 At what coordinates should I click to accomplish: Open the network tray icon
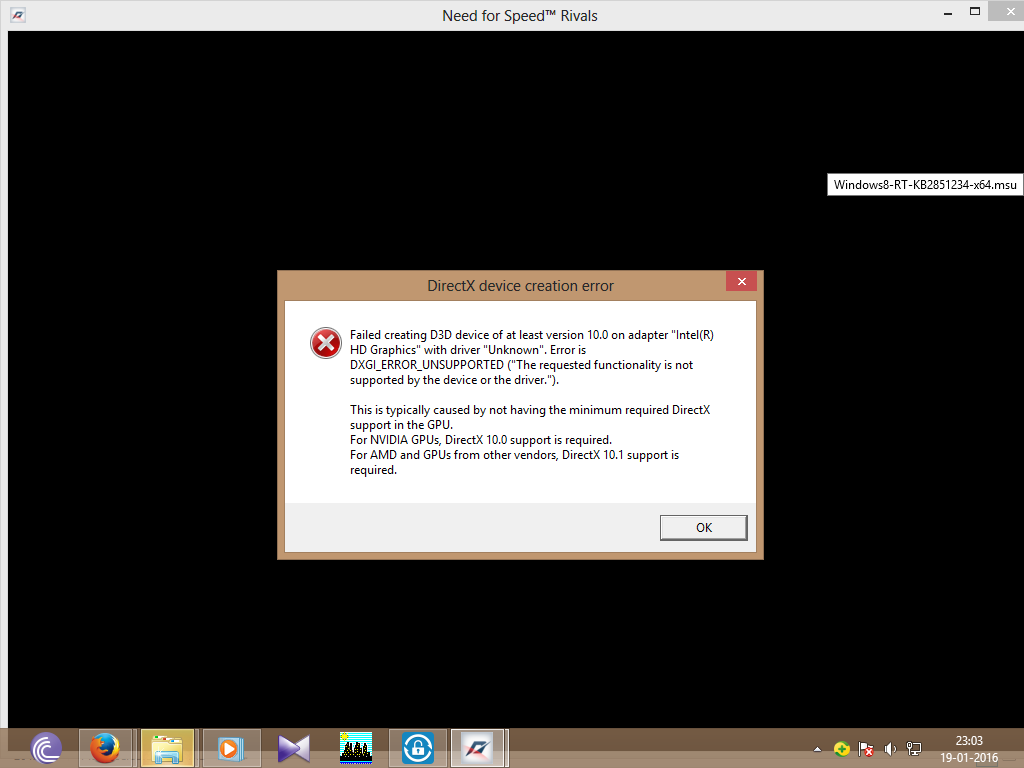click(914, 749)
